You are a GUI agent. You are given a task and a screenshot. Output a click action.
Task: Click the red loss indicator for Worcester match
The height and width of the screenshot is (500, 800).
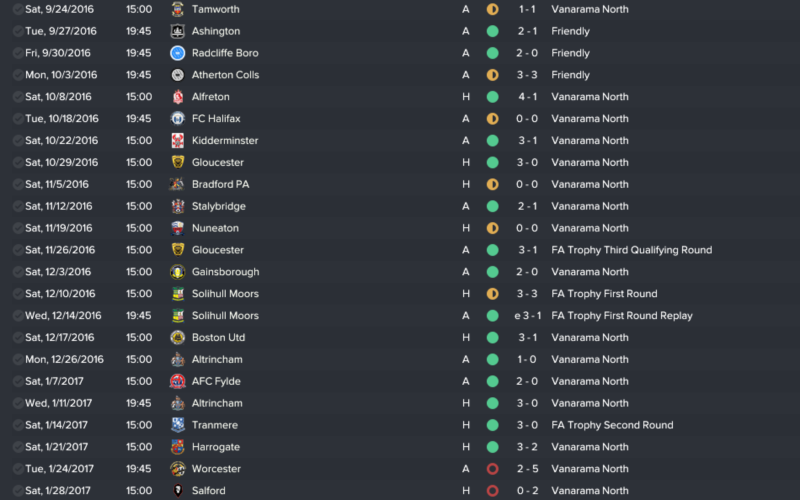(x=492, y=469)
